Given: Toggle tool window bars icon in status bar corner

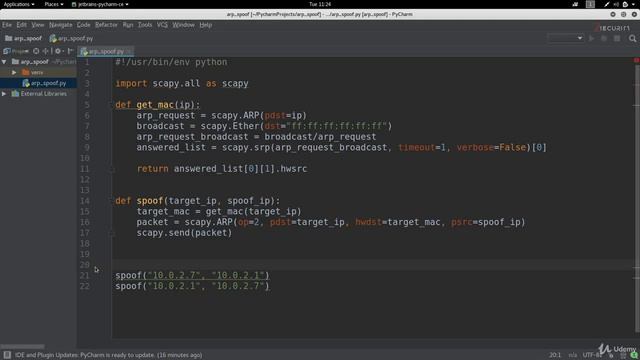Looking at the screenshot, I should [x=7, y=355].
